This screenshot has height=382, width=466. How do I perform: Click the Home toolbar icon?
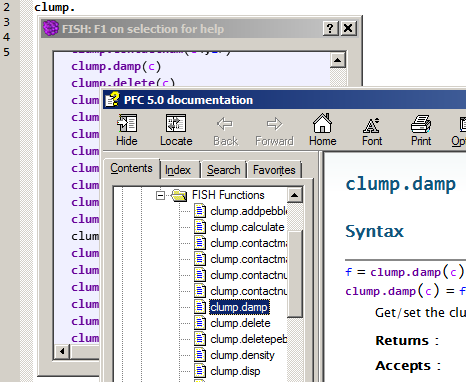point(322,124)
